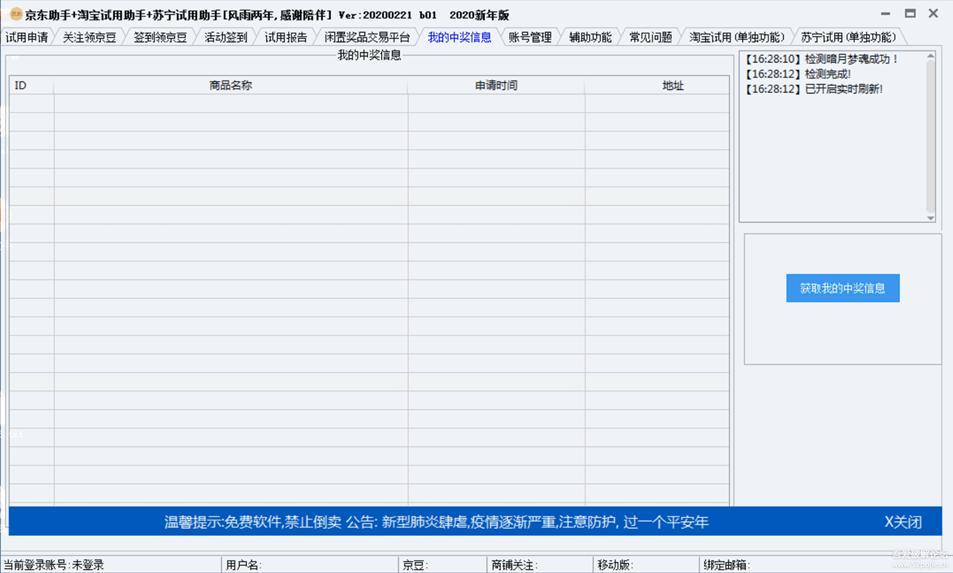View the 常见问题 tab
Image resolution: width=953 pixels, height=573 pixels.
[x=650, y=37]
